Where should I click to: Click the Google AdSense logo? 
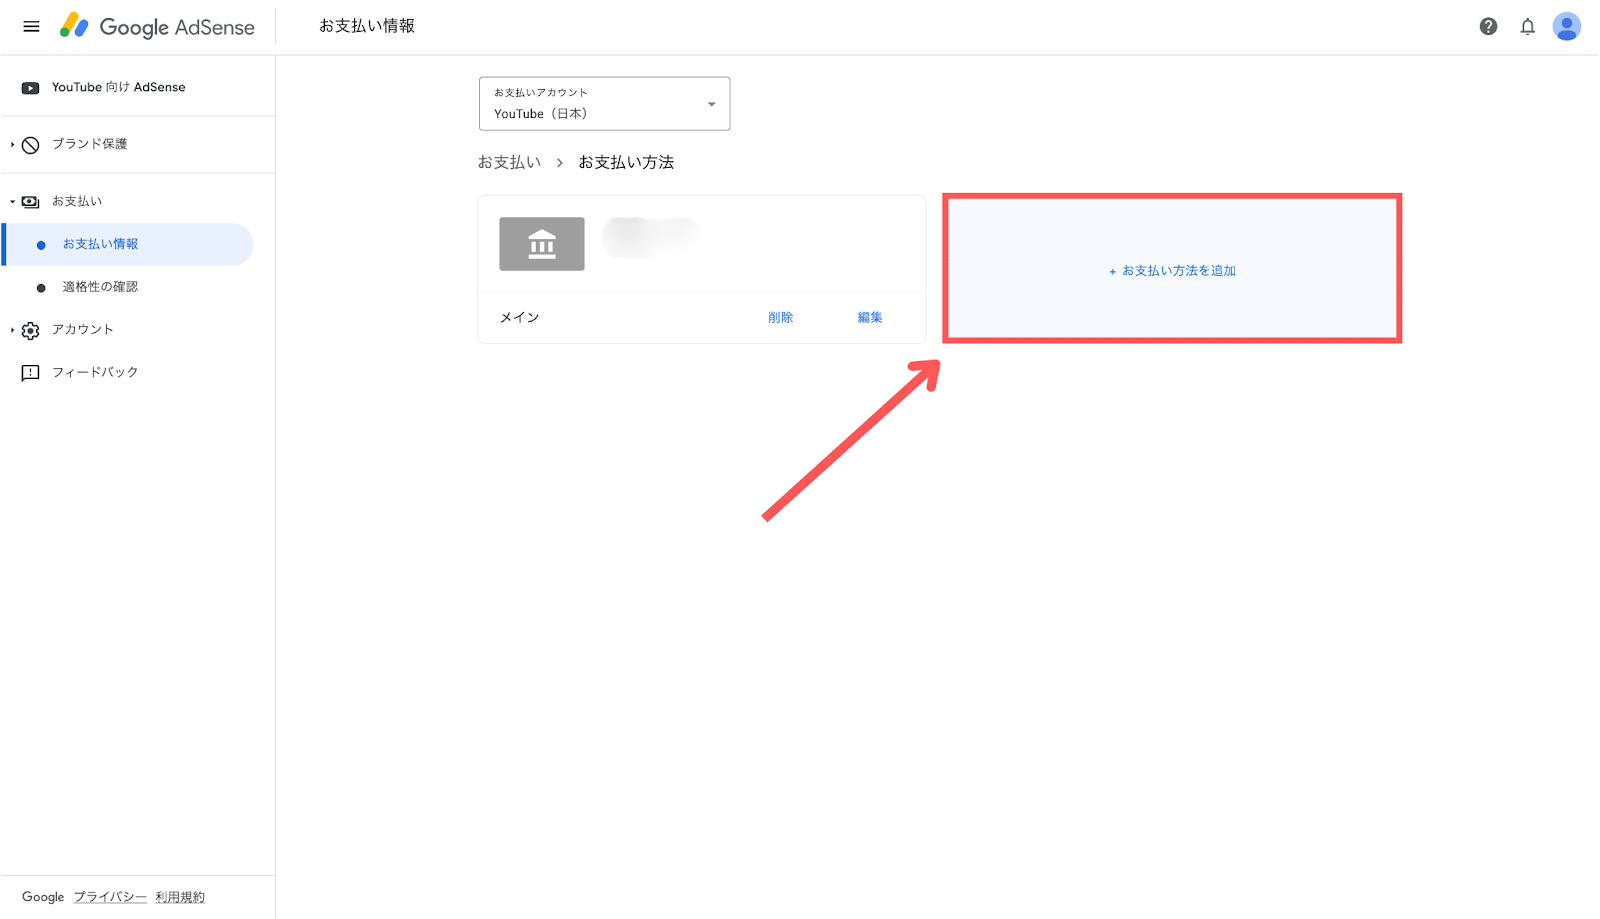point(157,27)
